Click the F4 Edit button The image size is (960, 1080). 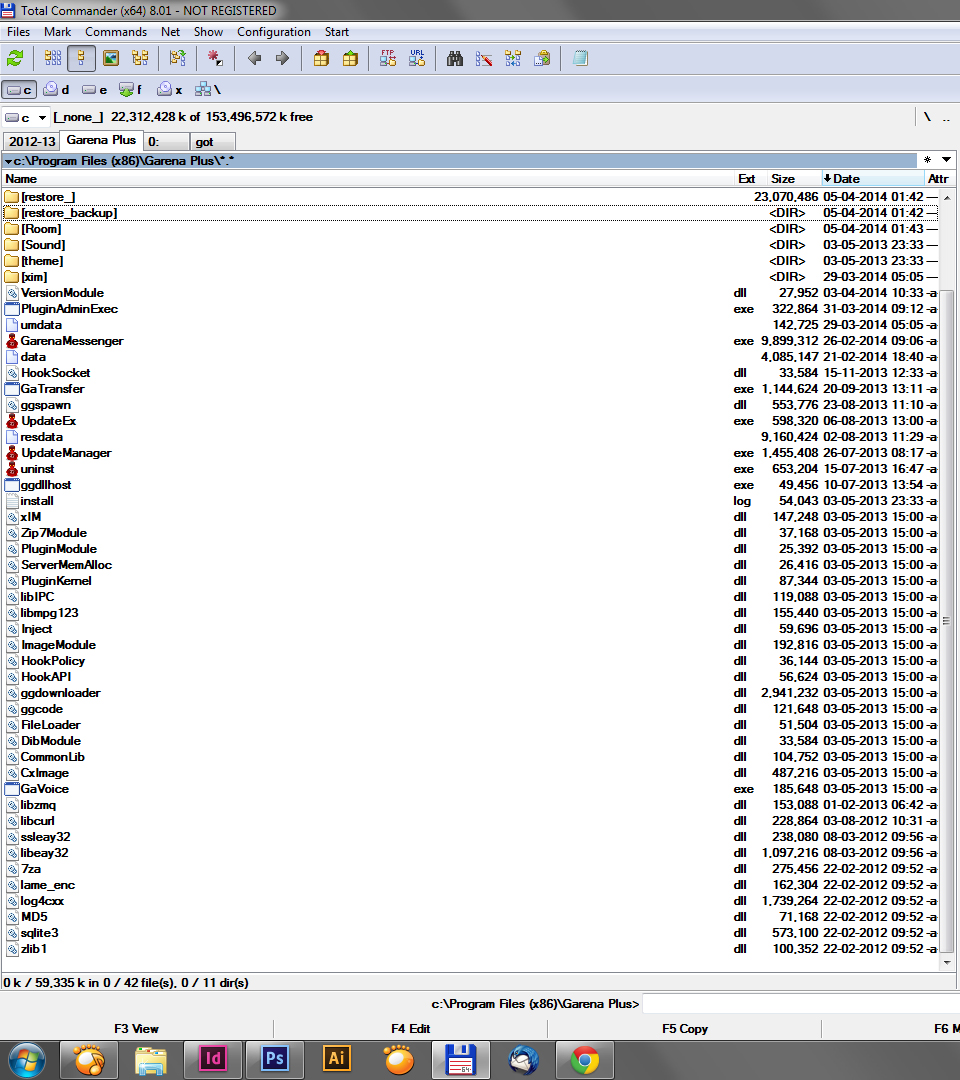coord(410,1028)
